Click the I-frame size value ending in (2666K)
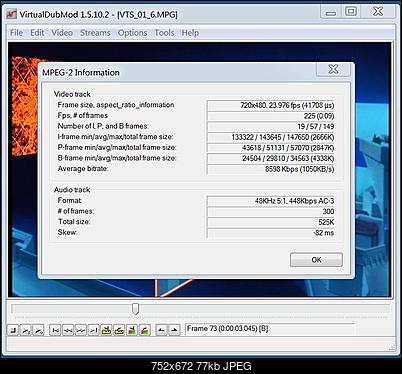The image size is (402, 374). [271, 137]
